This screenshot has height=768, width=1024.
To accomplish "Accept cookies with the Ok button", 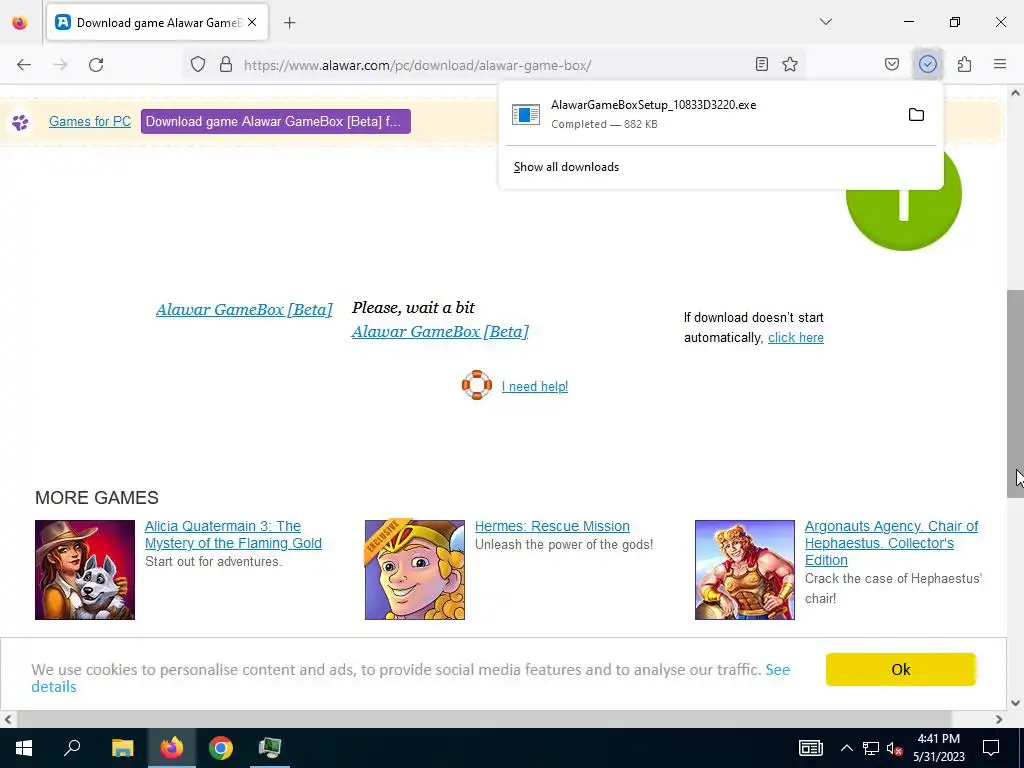I will tap(901, 669).
